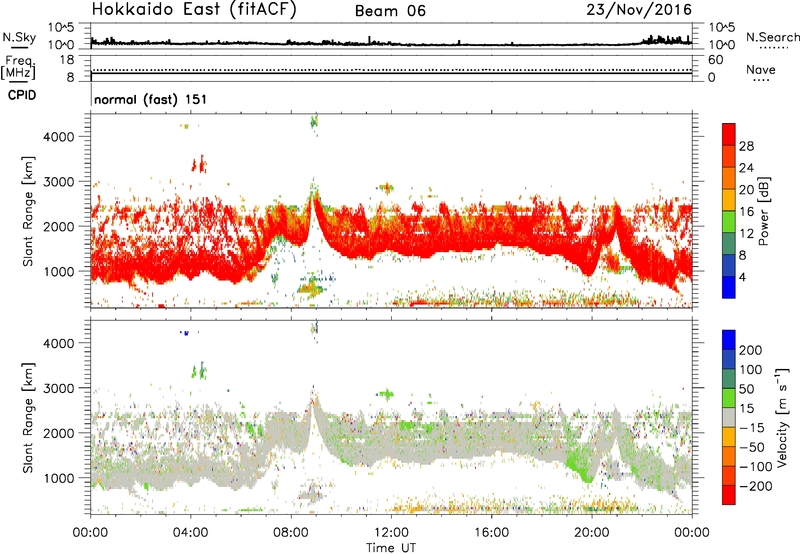The image size is (800, 554).
Task: Click the date '23/Nov/2016'
Action: point(639,10)
